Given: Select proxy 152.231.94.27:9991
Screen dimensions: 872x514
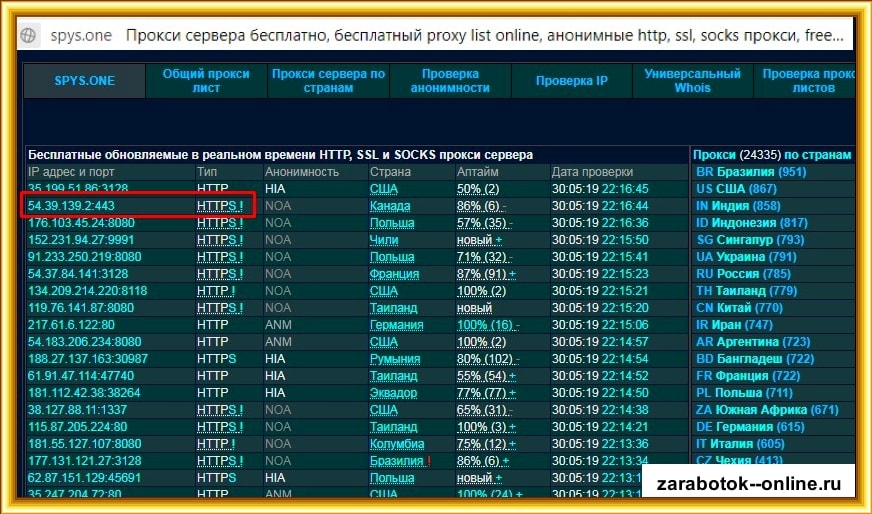Looking at the screenshot, I should [x=81, y=240].
